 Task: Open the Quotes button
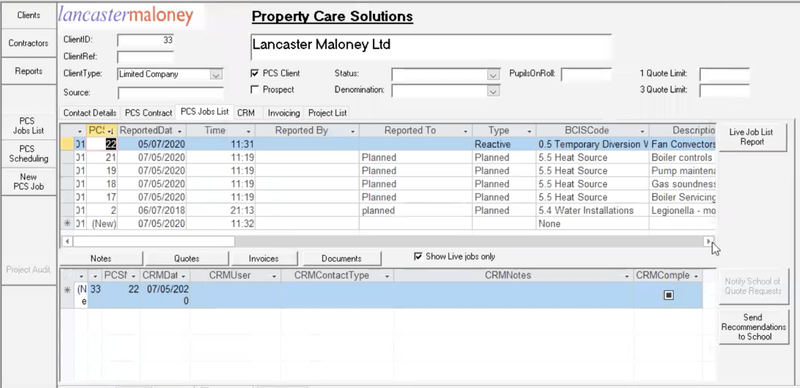point(187,259)
